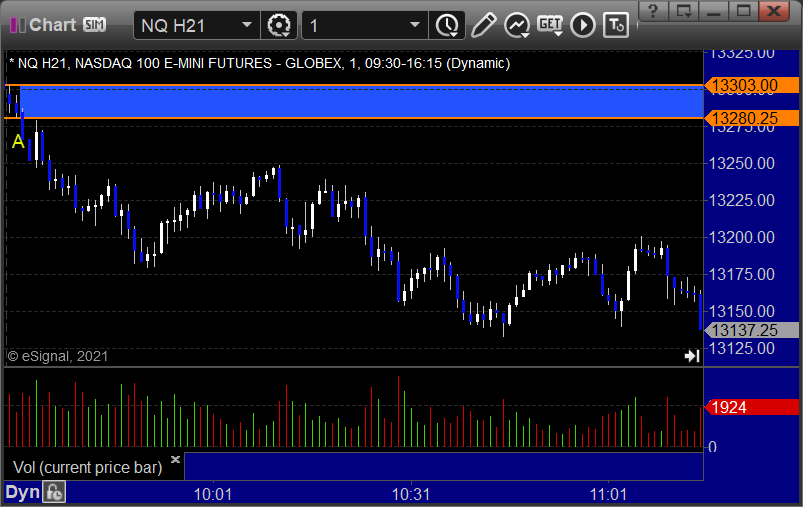This screenshot has width=803, height=507.
Task: Click the bar replay play button
Action: [x=583, y=25]
